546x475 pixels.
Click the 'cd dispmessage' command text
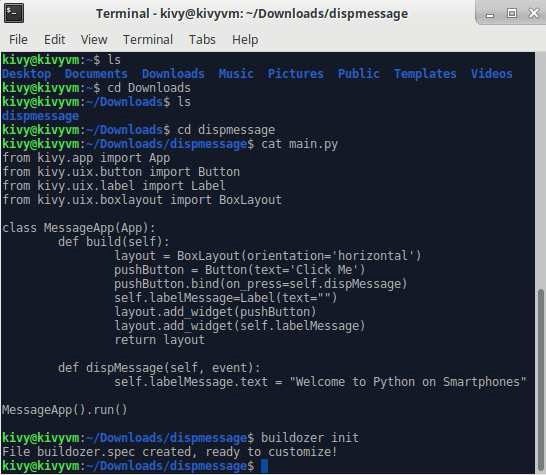click(x=226, y=130)
